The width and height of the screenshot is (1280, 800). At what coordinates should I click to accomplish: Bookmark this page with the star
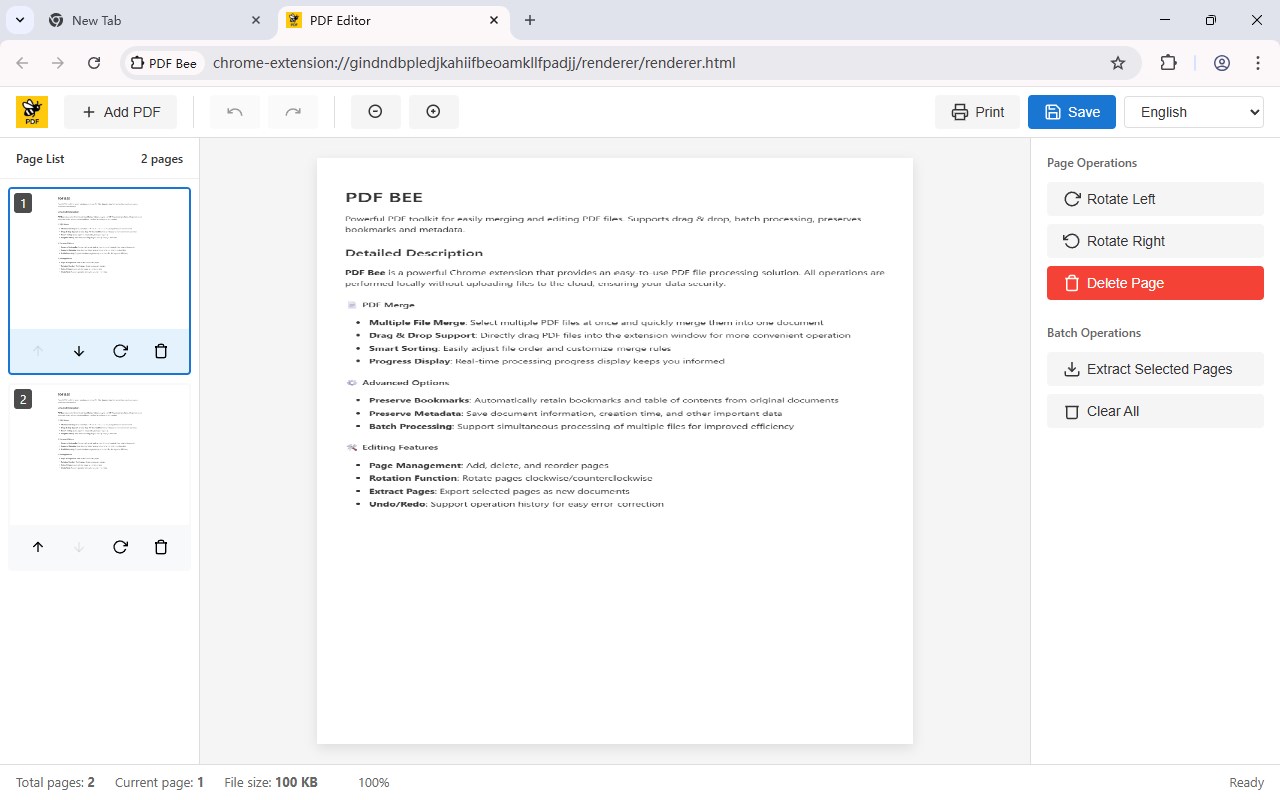point(1118,63)
